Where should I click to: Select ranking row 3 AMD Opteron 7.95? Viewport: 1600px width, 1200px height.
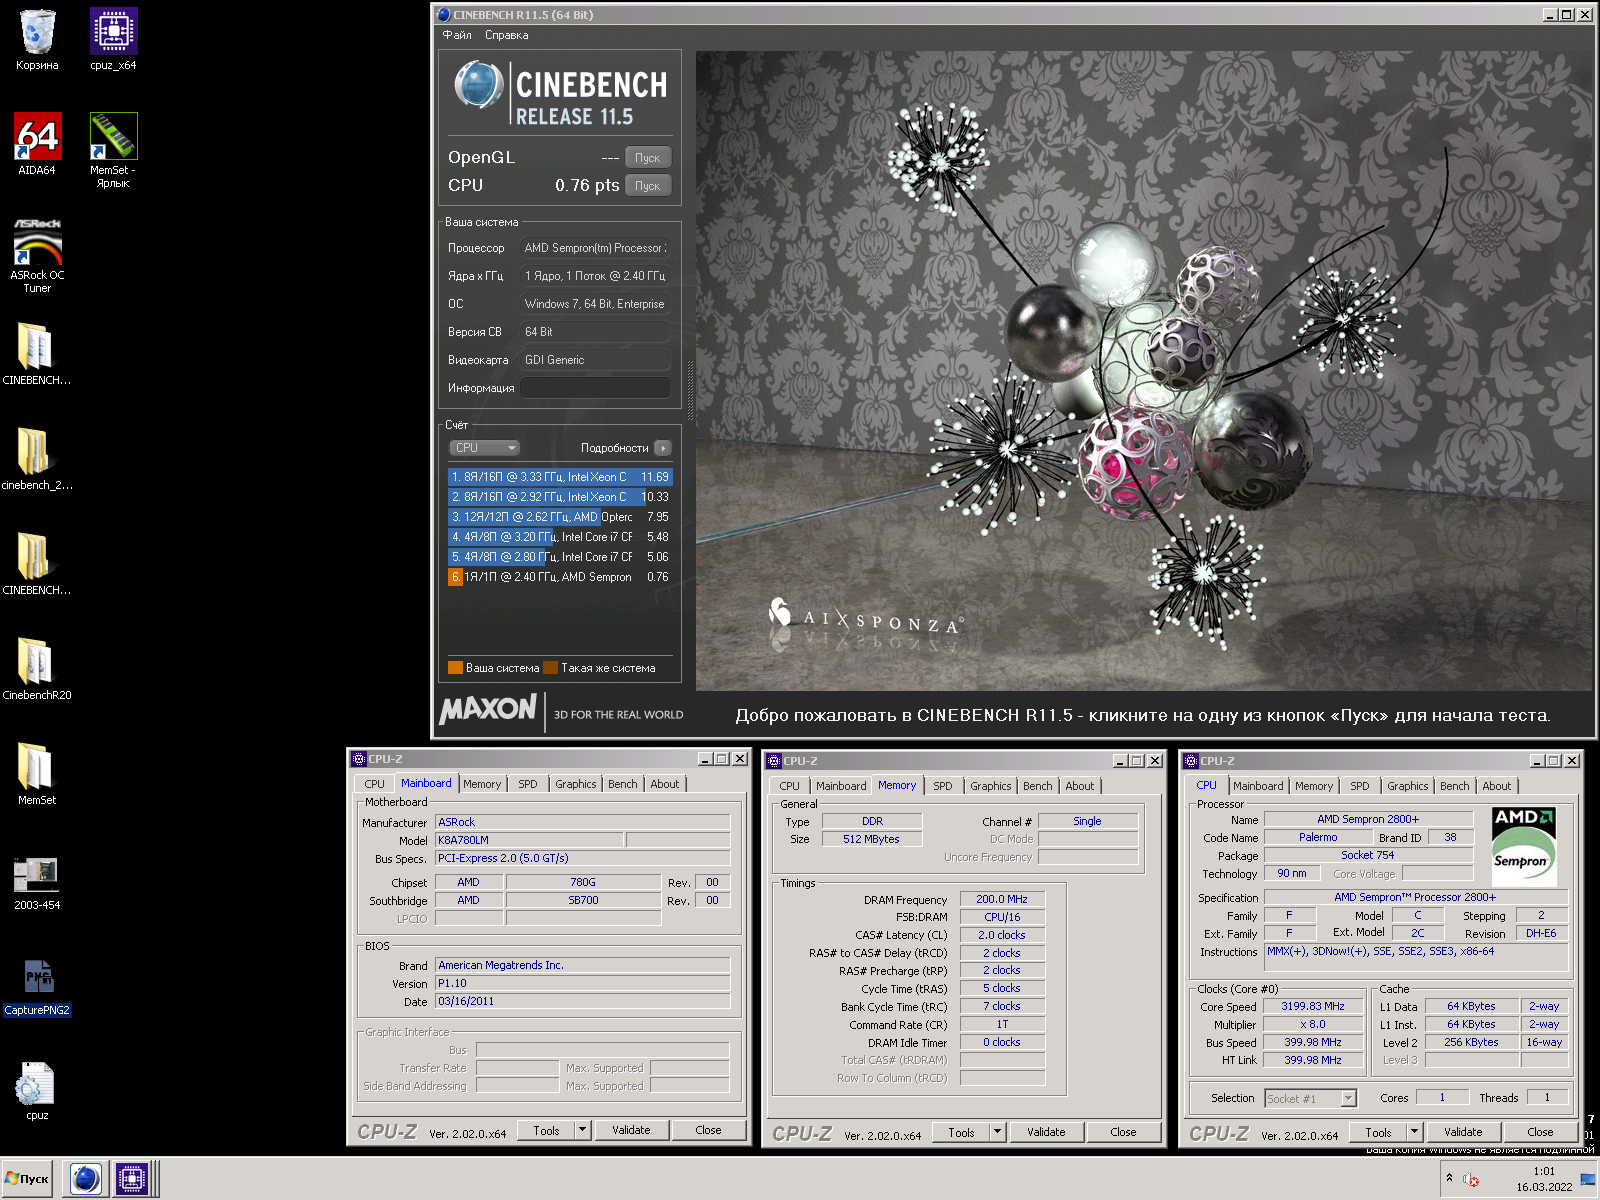pos(560,517)
